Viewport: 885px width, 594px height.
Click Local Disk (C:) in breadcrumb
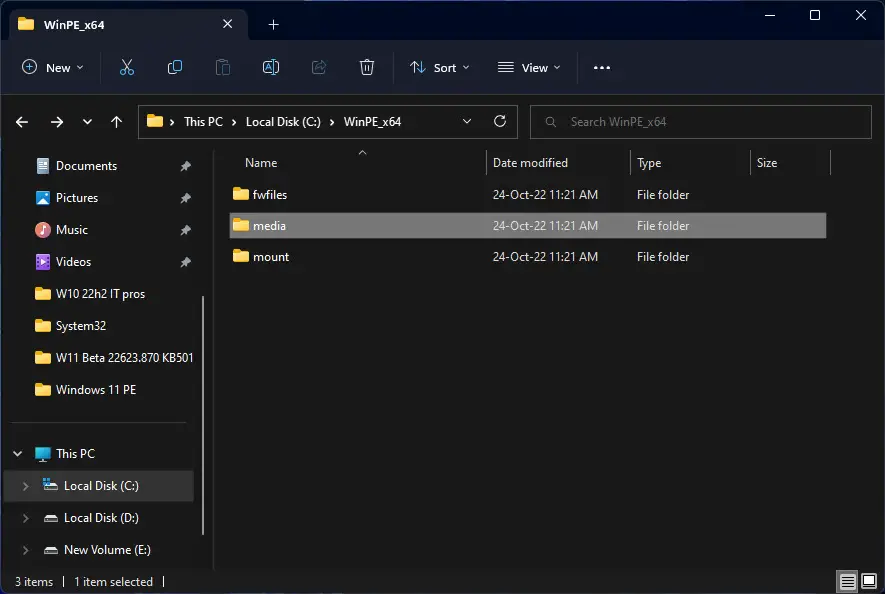[283, 122]
